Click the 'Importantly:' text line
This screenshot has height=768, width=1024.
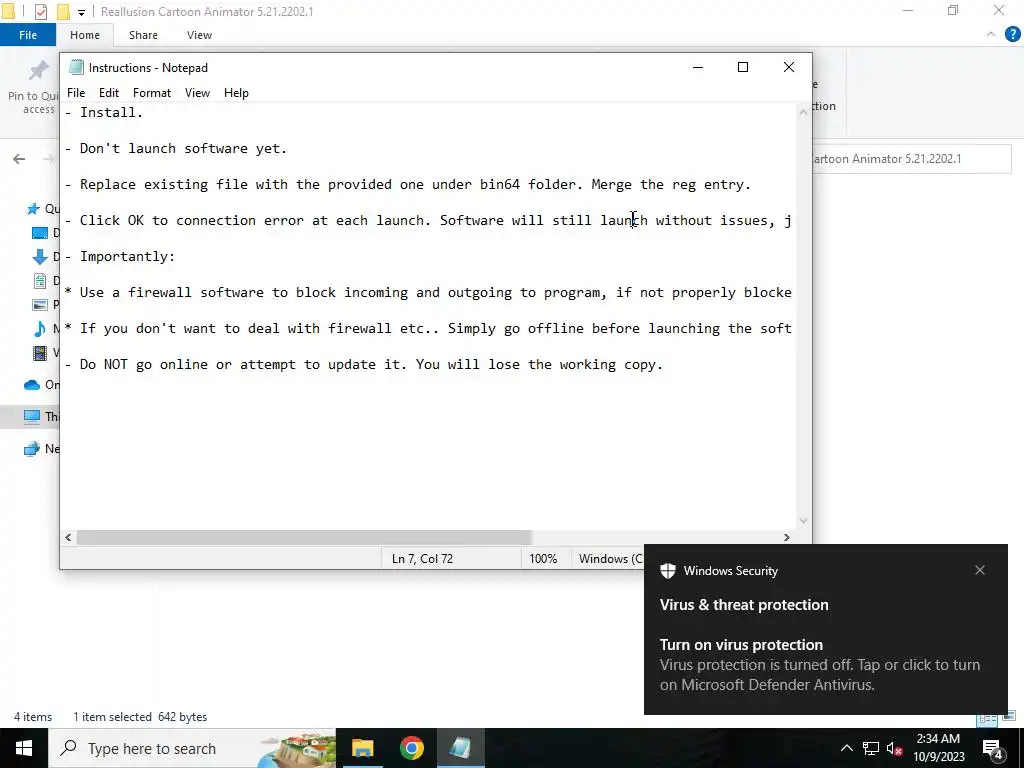tap(120, 256)
